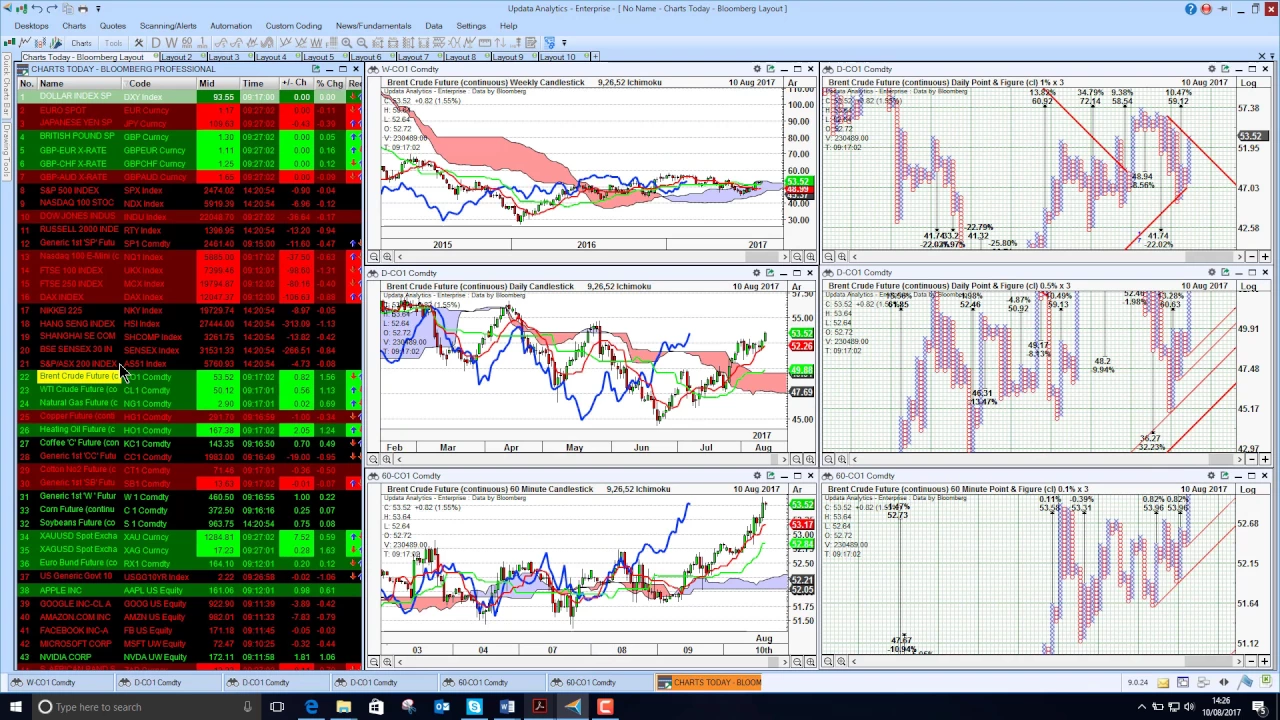Click export icon of the W-CO1 Comdty weekly chart
This screenshot has width=1280, height=720.
pos(770,69)
